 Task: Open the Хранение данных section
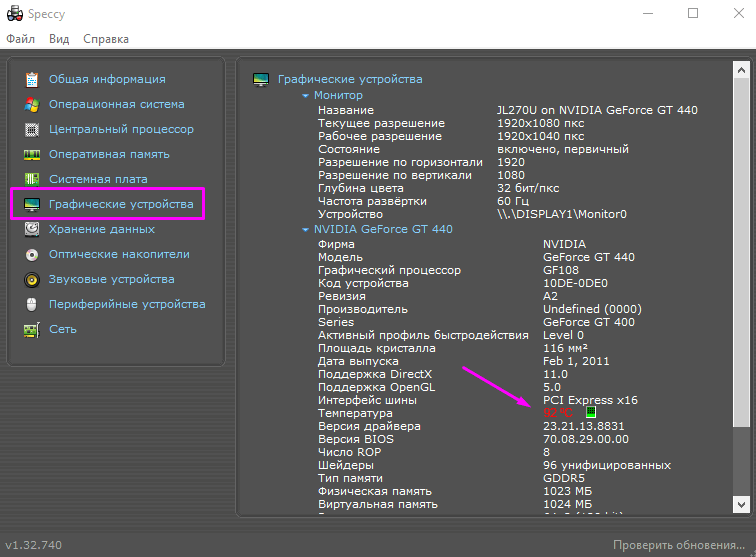102,229
